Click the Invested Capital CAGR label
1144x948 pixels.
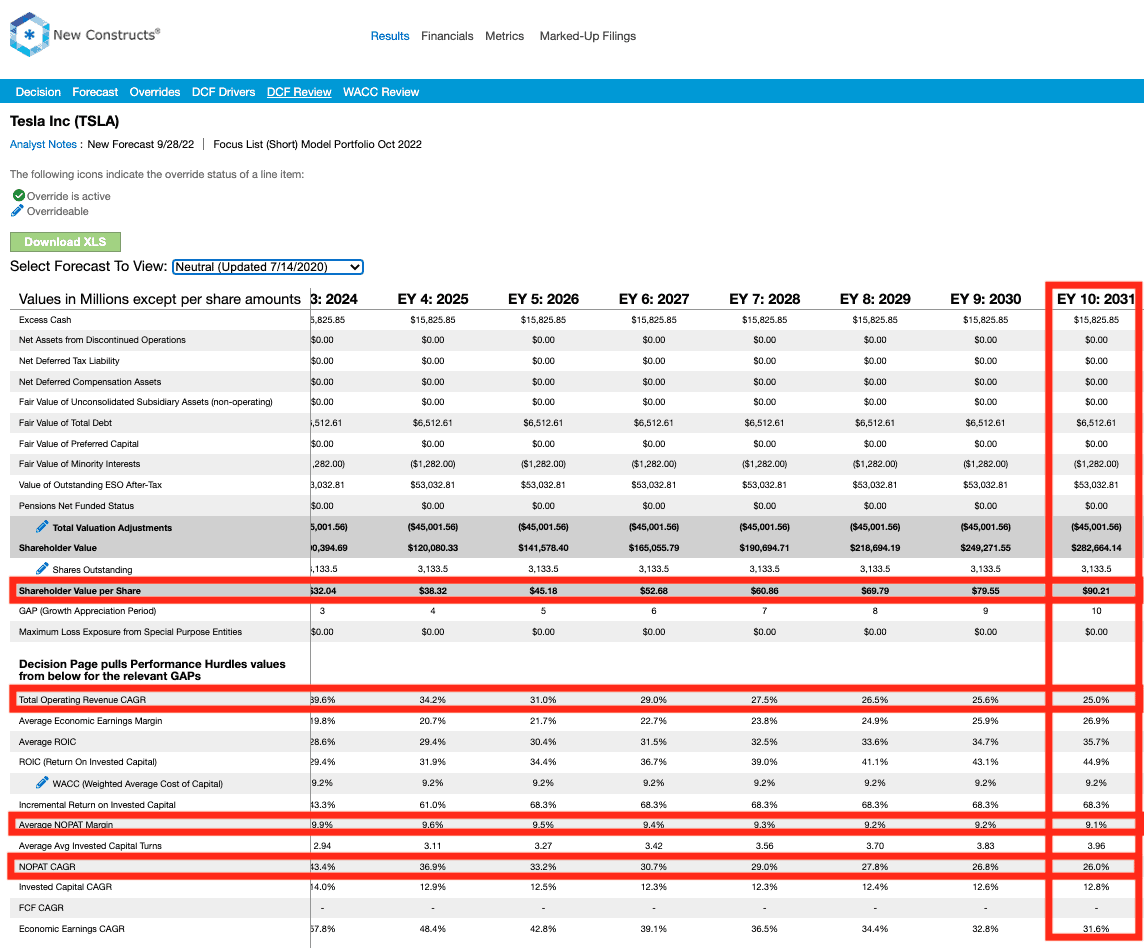click(66, 887)
